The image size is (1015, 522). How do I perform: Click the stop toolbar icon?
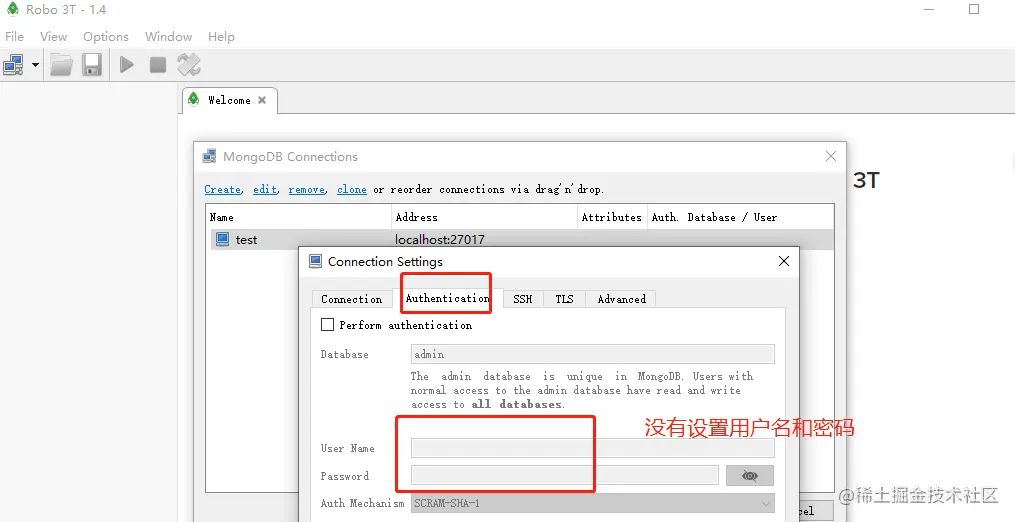(x=158, y=65)
